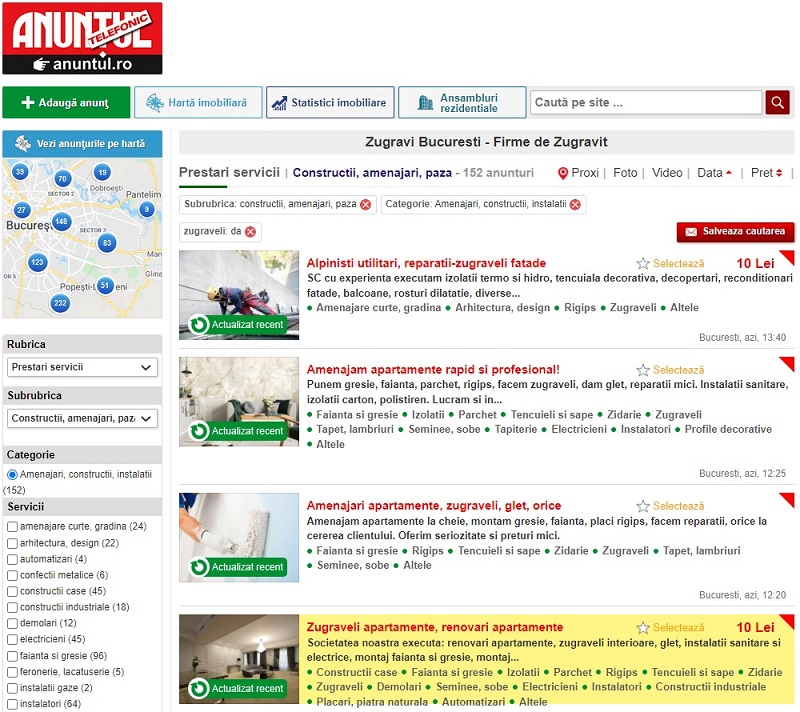
Task: Check the amenajare curte, gradina filter
Action: coord(13,526)
